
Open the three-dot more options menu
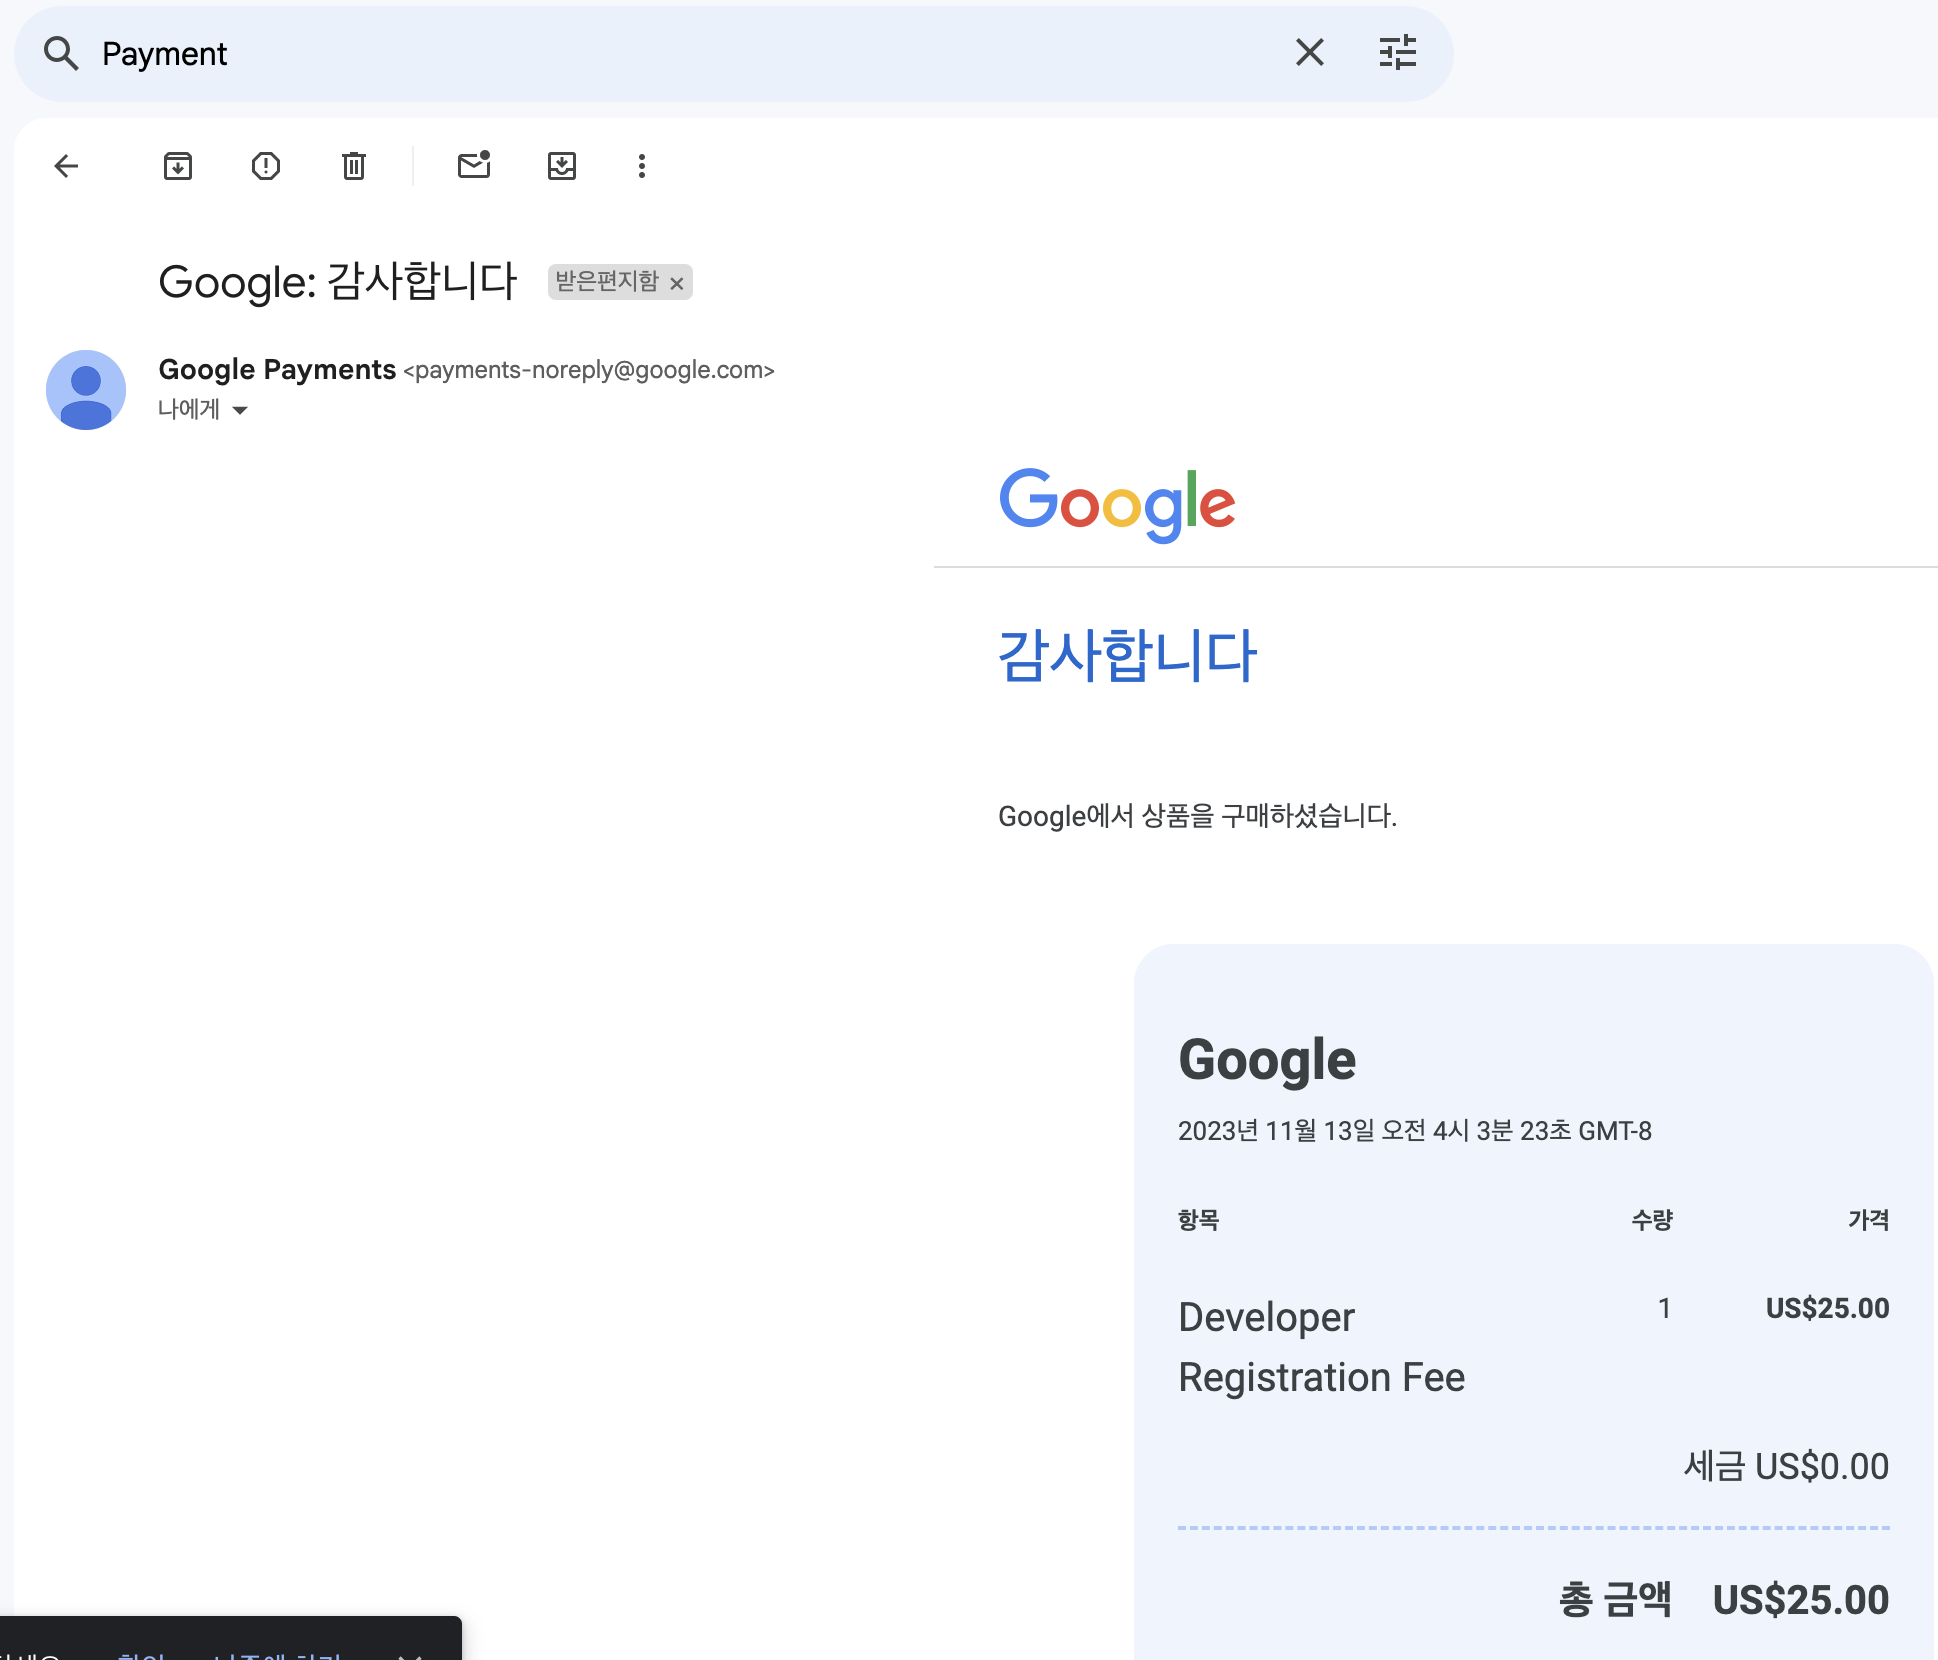point(642,166)
